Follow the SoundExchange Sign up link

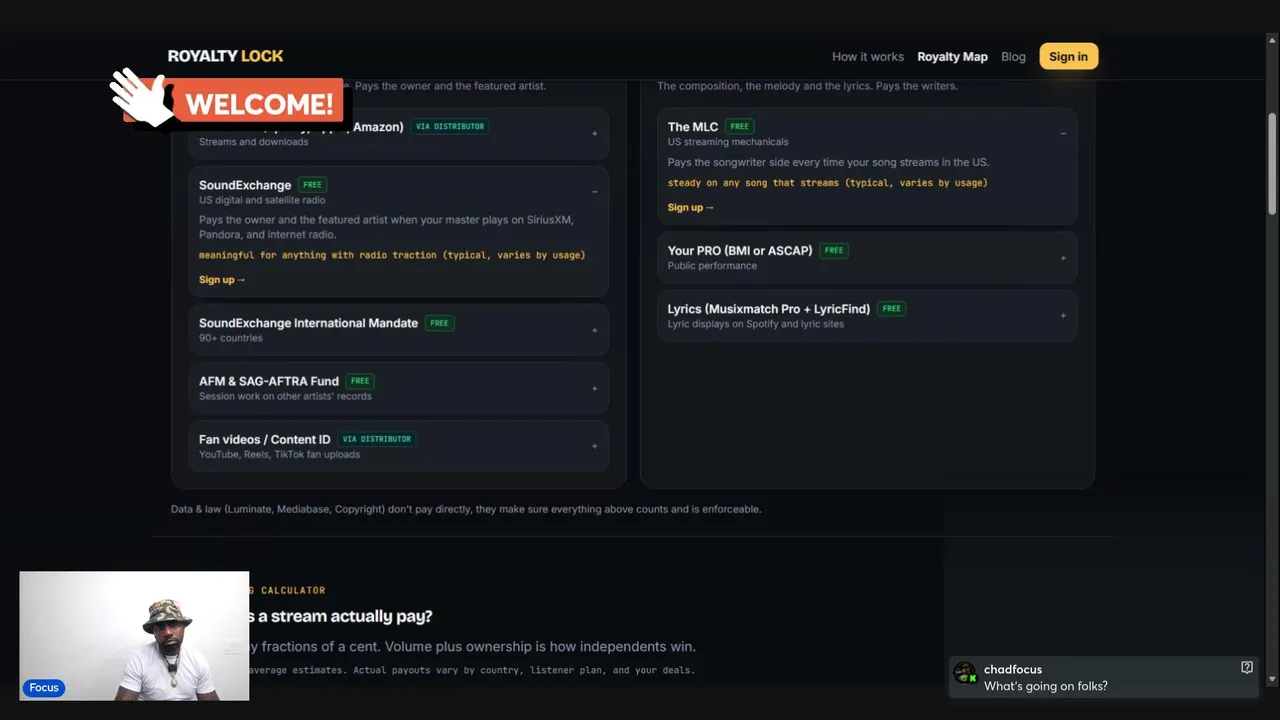pos(222,280)
